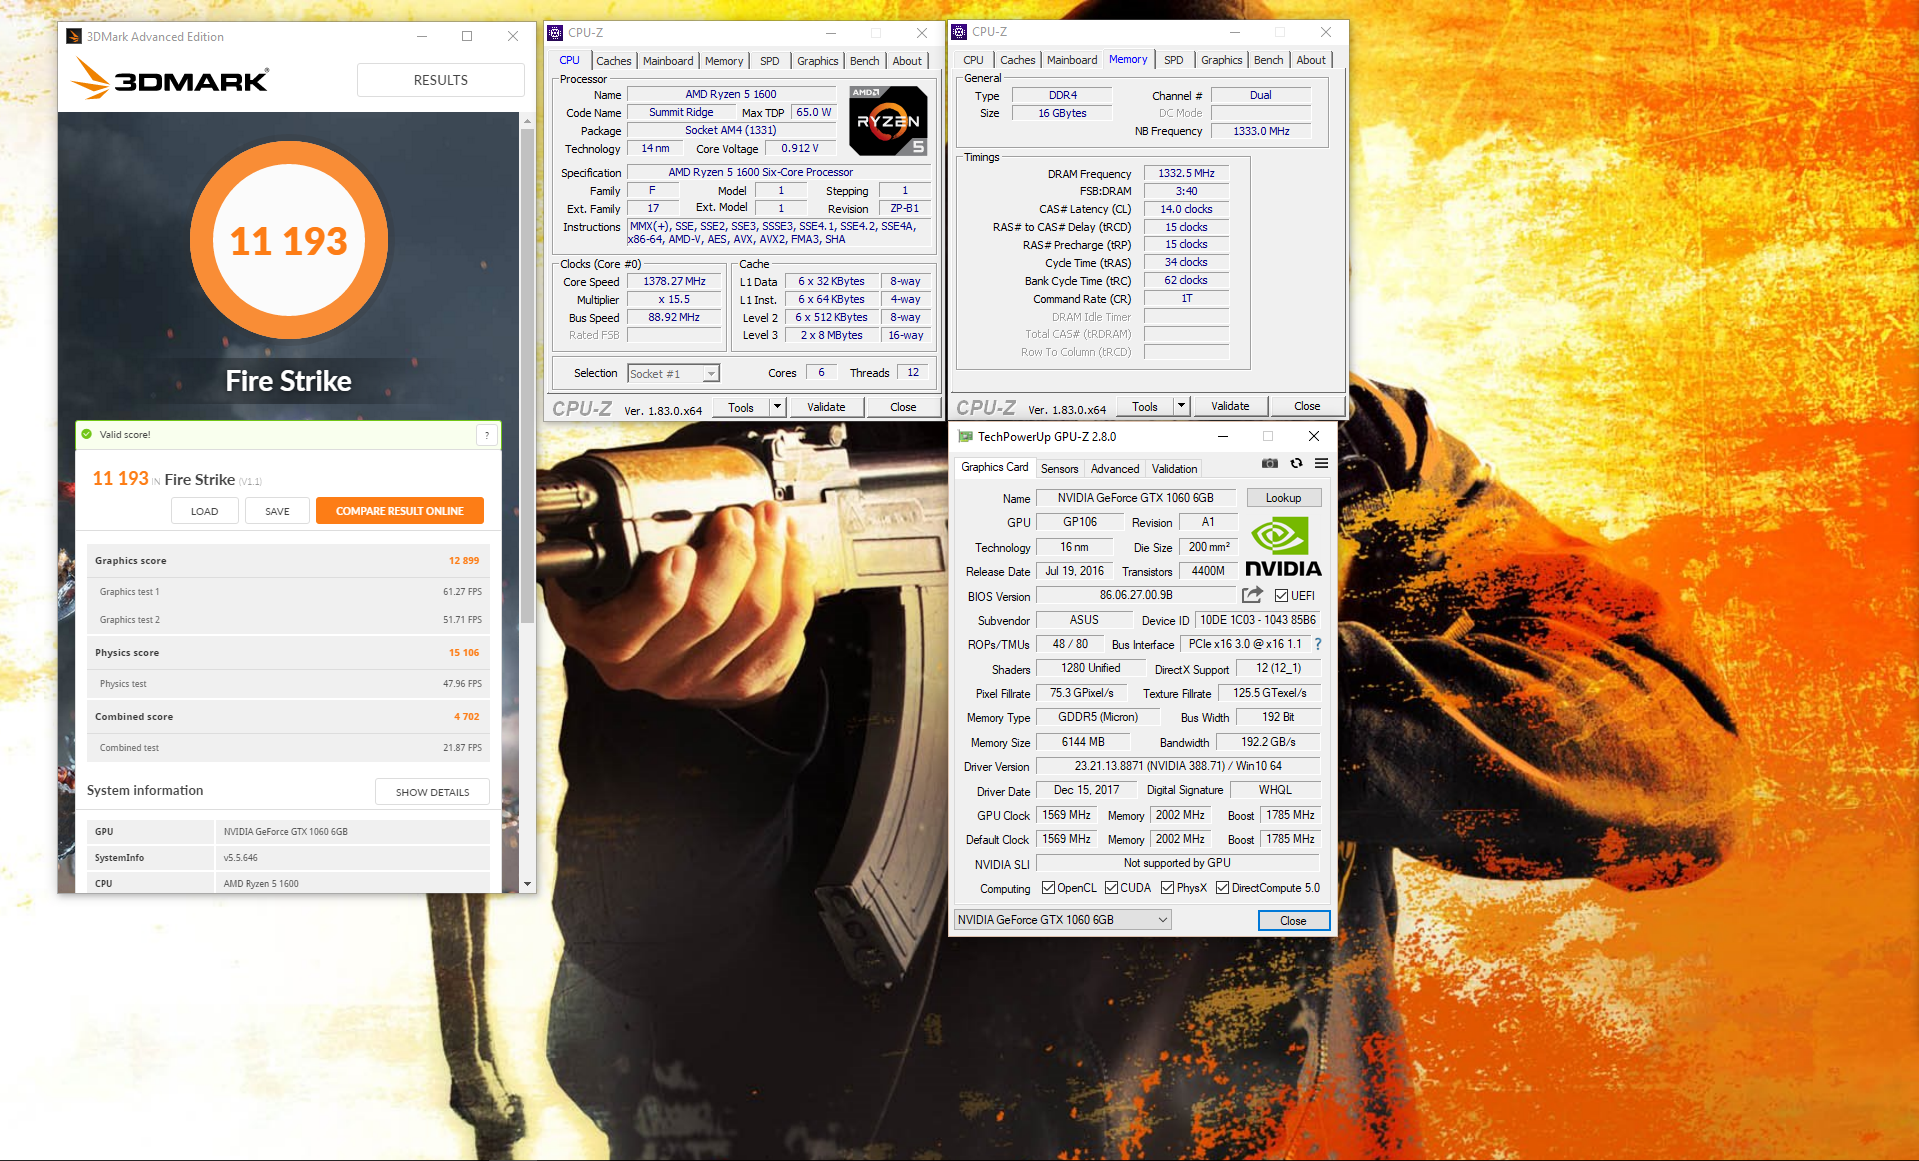Maximize the 3DMark Advanced Edition window

point(467,36)
